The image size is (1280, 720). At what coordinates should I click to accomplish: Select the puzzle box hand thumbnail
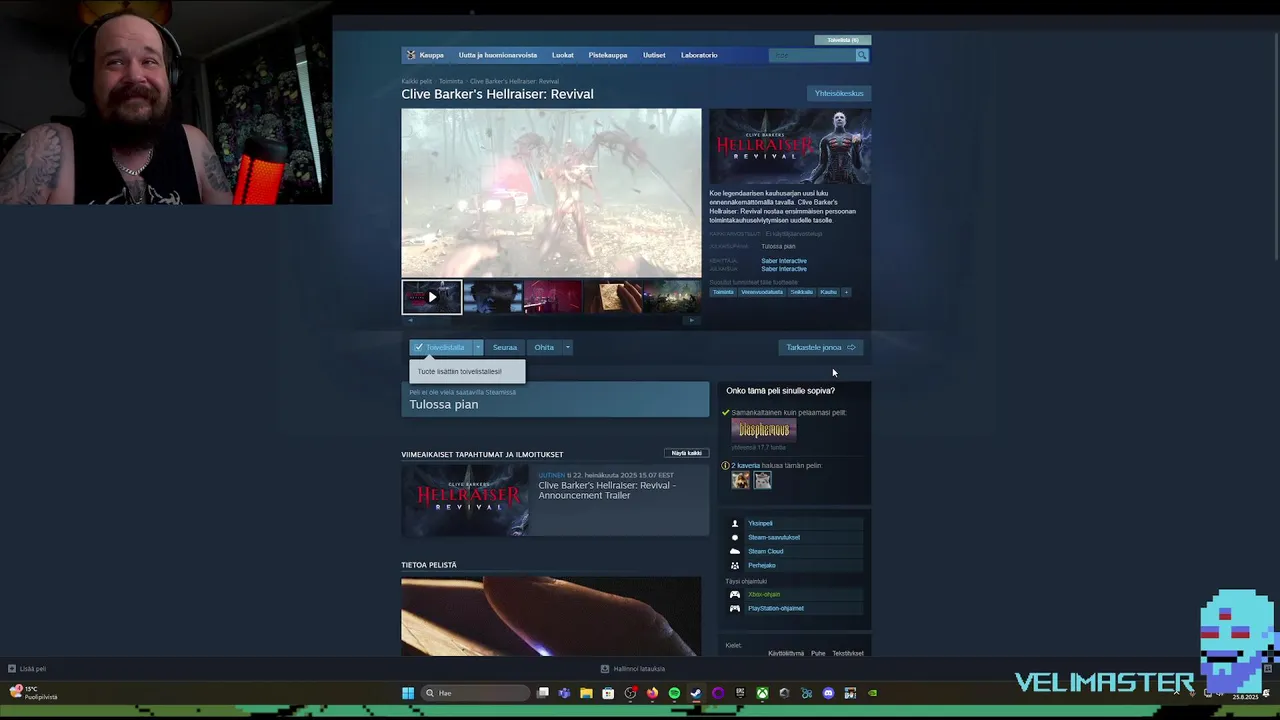613,297
